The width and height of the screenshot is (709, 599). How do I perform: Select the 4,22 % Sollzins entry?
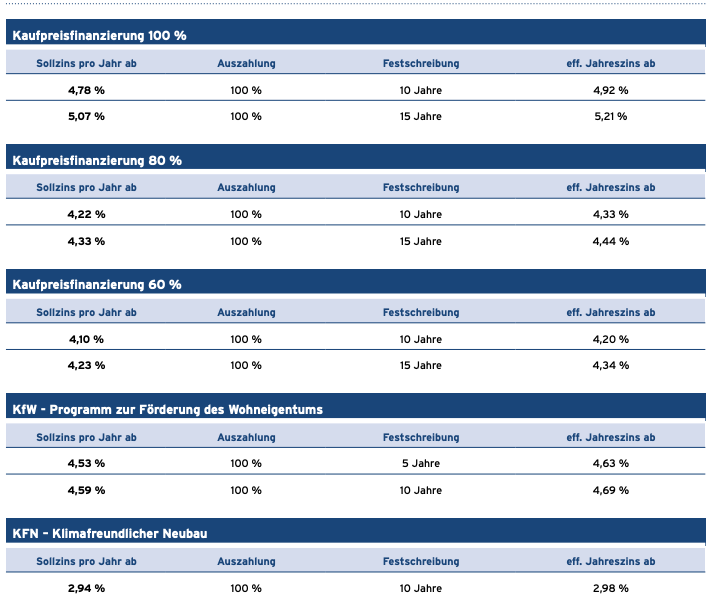(x=86, y=214)
